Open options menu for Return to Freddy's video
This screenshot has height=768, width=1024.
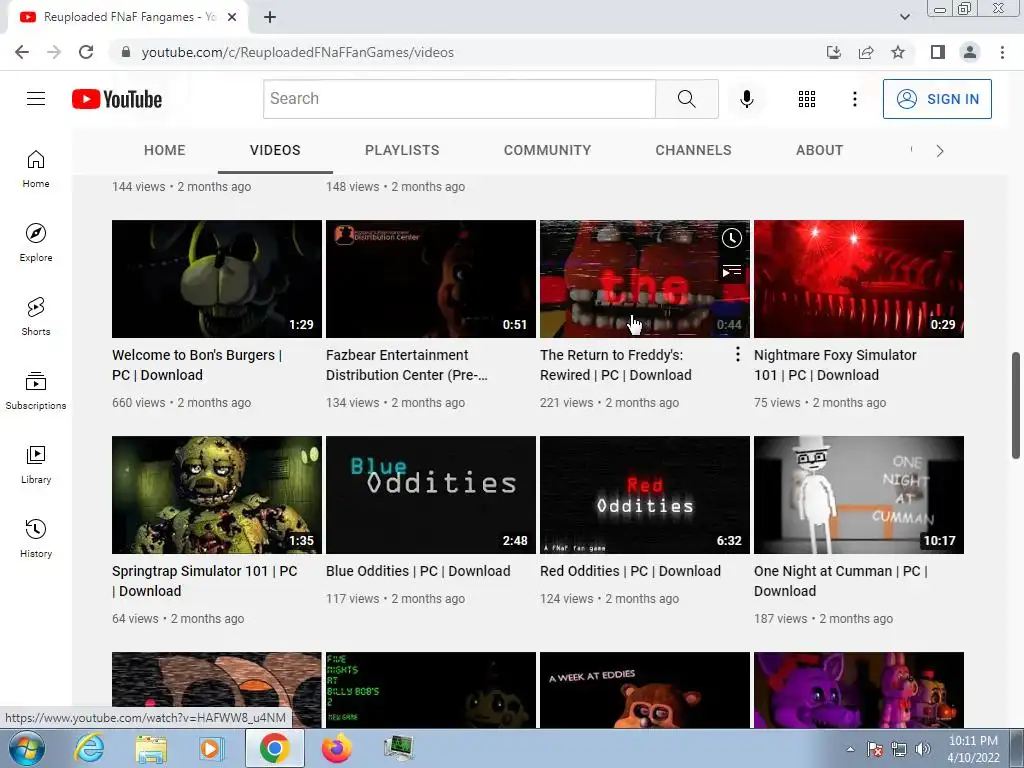[x=737, y=354]
